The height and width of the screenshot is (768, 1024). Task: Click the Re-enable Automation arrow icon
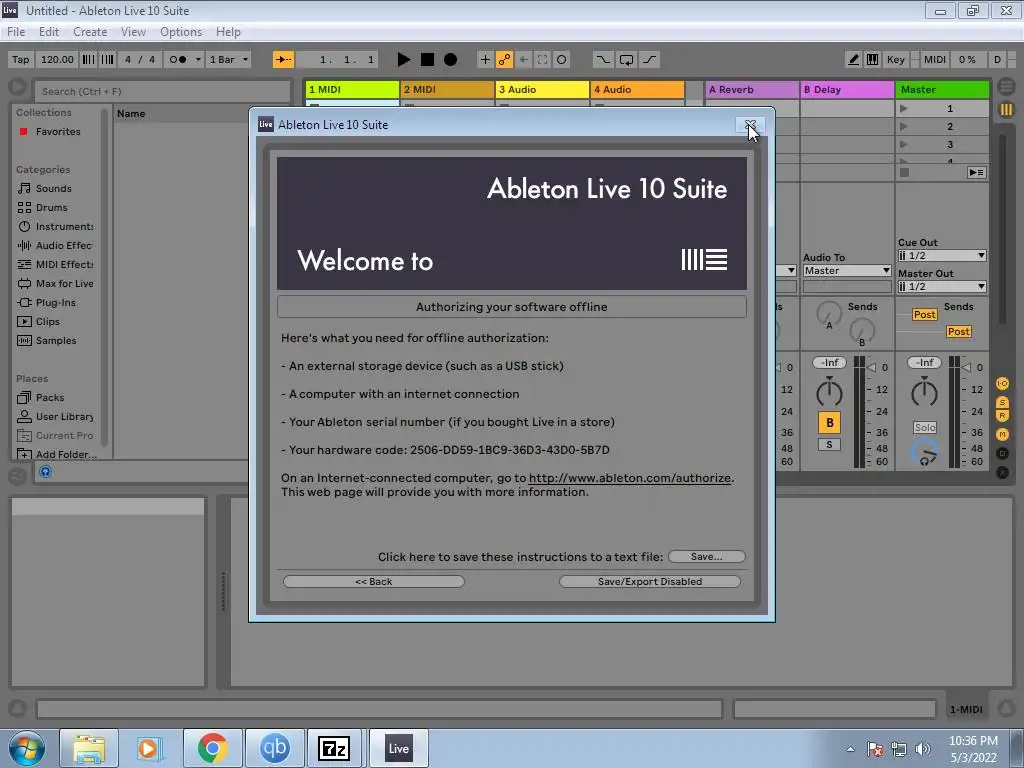click(x=523, y=59)
